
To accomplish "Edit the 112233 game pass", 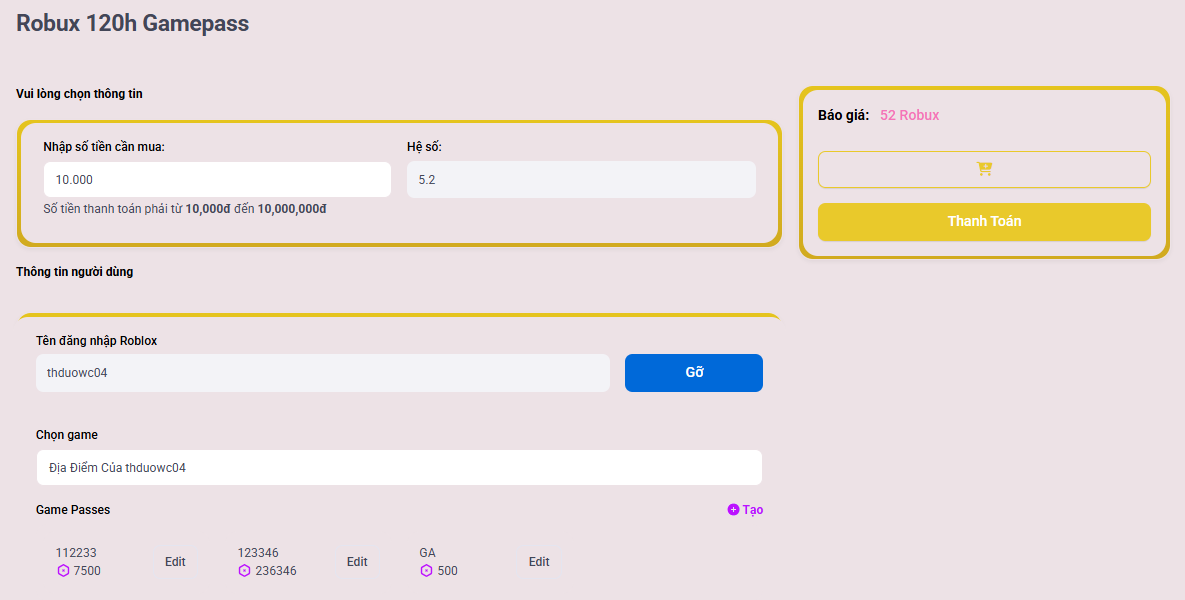I will tap(175, 561).
